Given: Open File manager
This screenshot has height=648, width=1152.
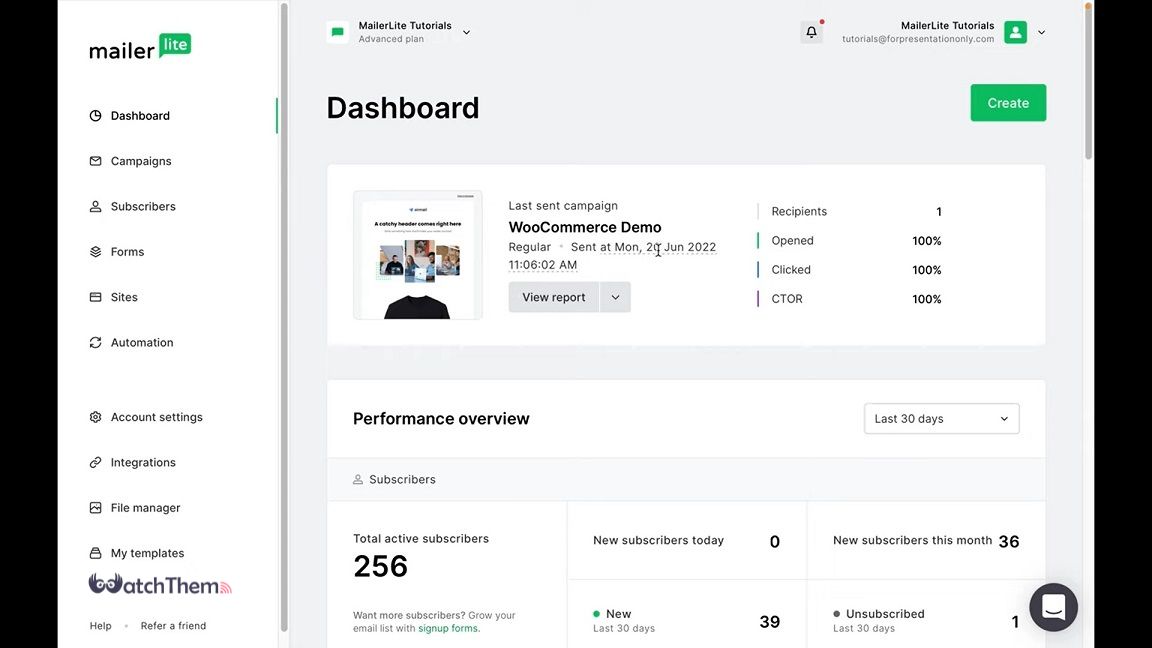Looking at the screenshot, I should click(145, 508).
